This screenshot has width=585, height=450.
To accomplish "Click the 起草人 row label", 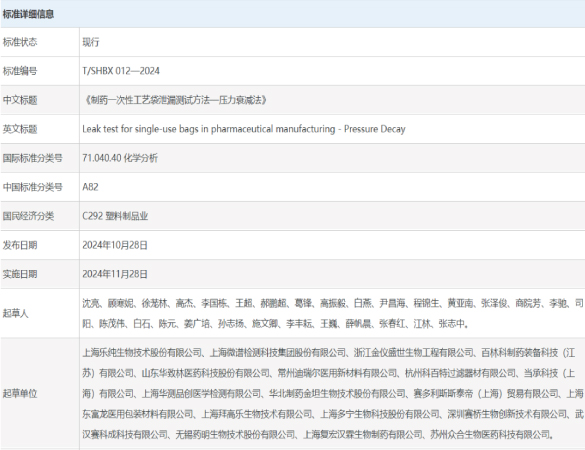I will [16, 313].
